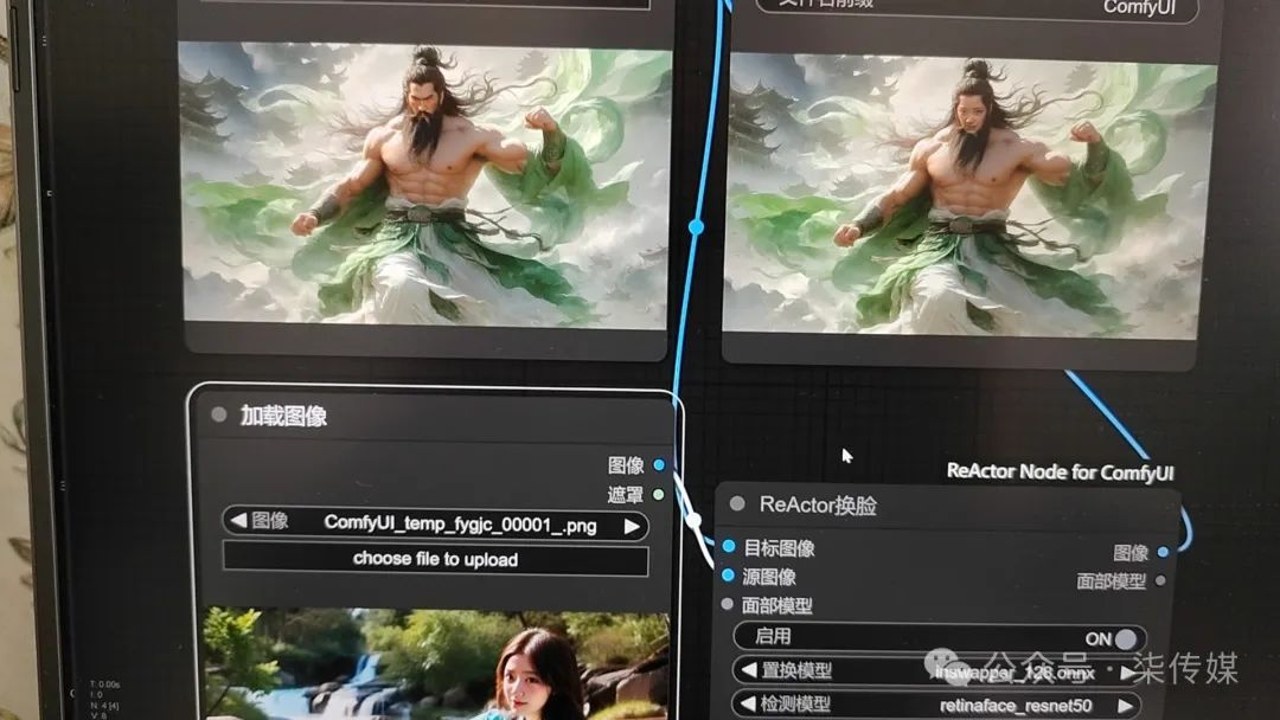This screenshot has width=1280, height=720.
Task: Click the 目标图像 input port
Action: click(728, 547)
